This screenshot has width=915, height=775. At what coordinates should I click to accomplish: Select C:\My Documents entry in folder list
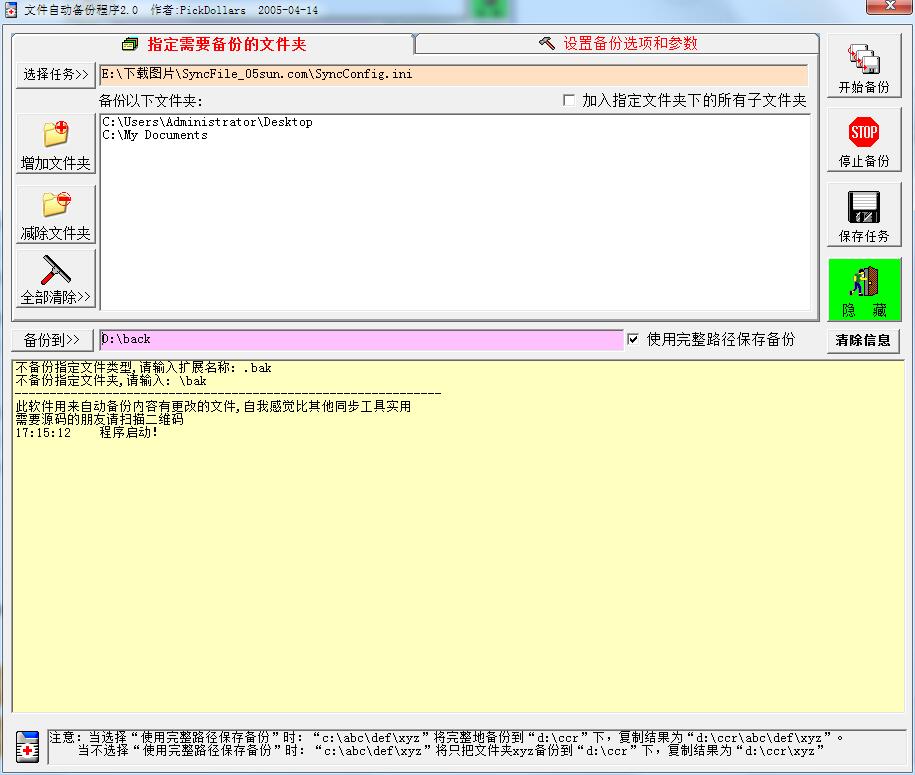(155, 135)
